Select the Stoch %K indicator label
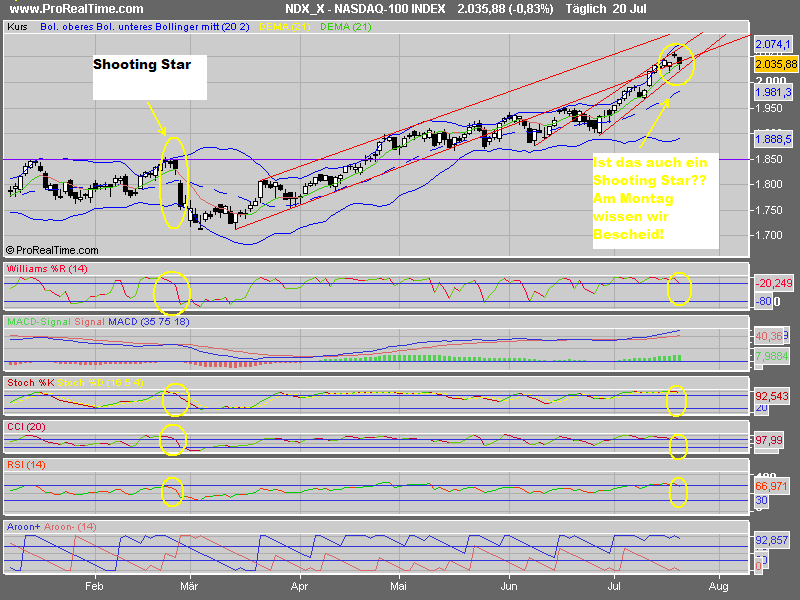The image size is (800, 600). (31, 383)
